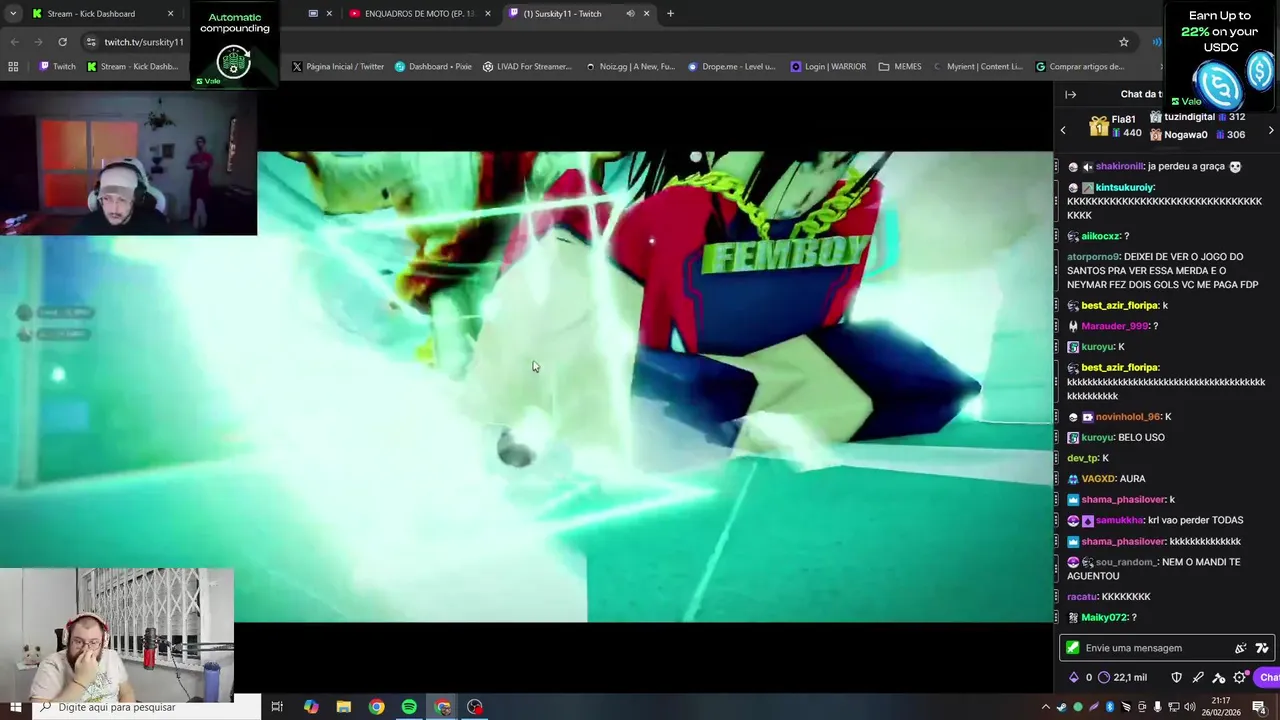Viewport: 1280px width, 720px height.
Task: Open Nogawa0 gifter entry
Action: [1198, 135]
